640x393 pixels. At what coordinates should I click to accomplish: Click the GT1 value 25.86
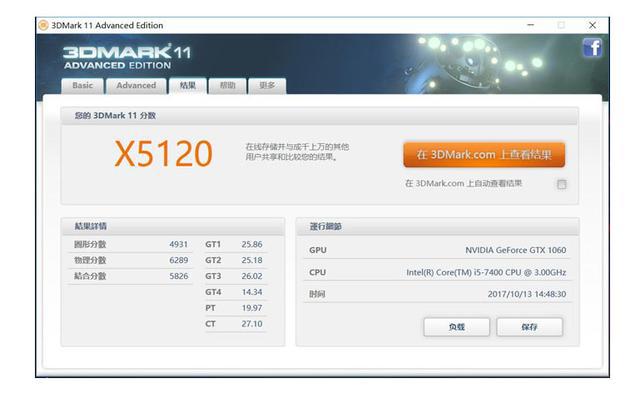click(x=252, y=244)
